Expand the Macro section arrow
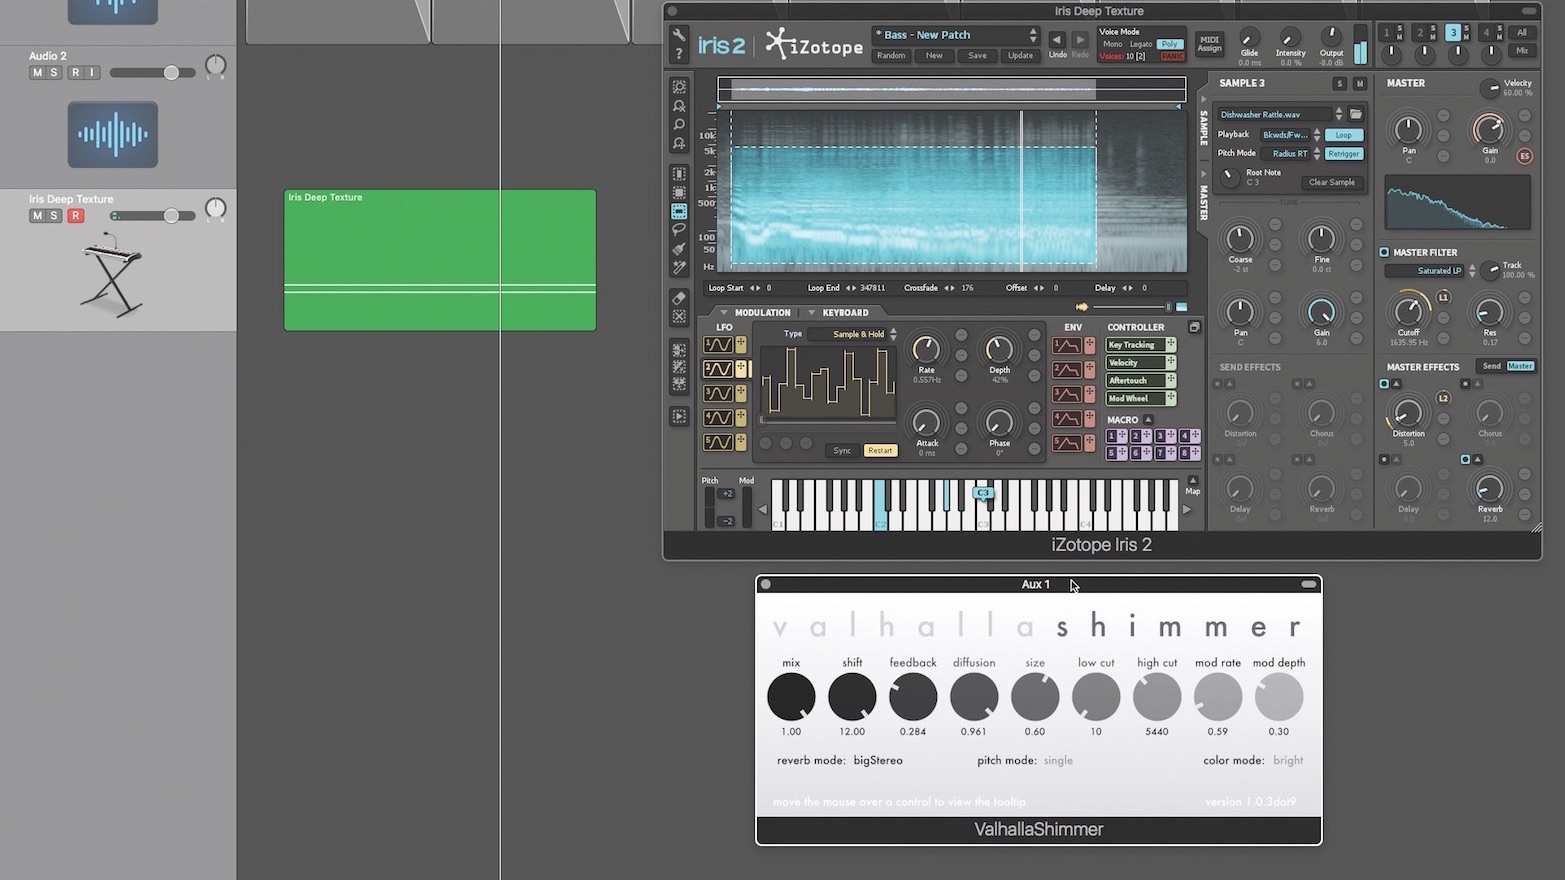This screenshot has height=880, width=1565. click(x=1148, y=420)
